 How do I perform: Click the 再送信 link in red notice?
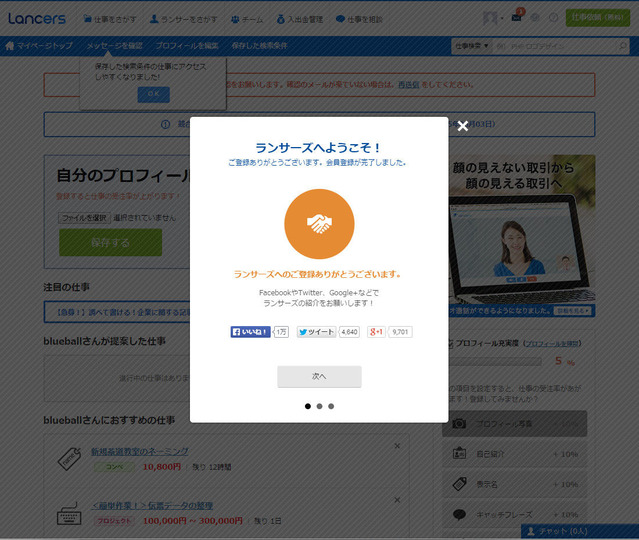click(x=408, y=85)
